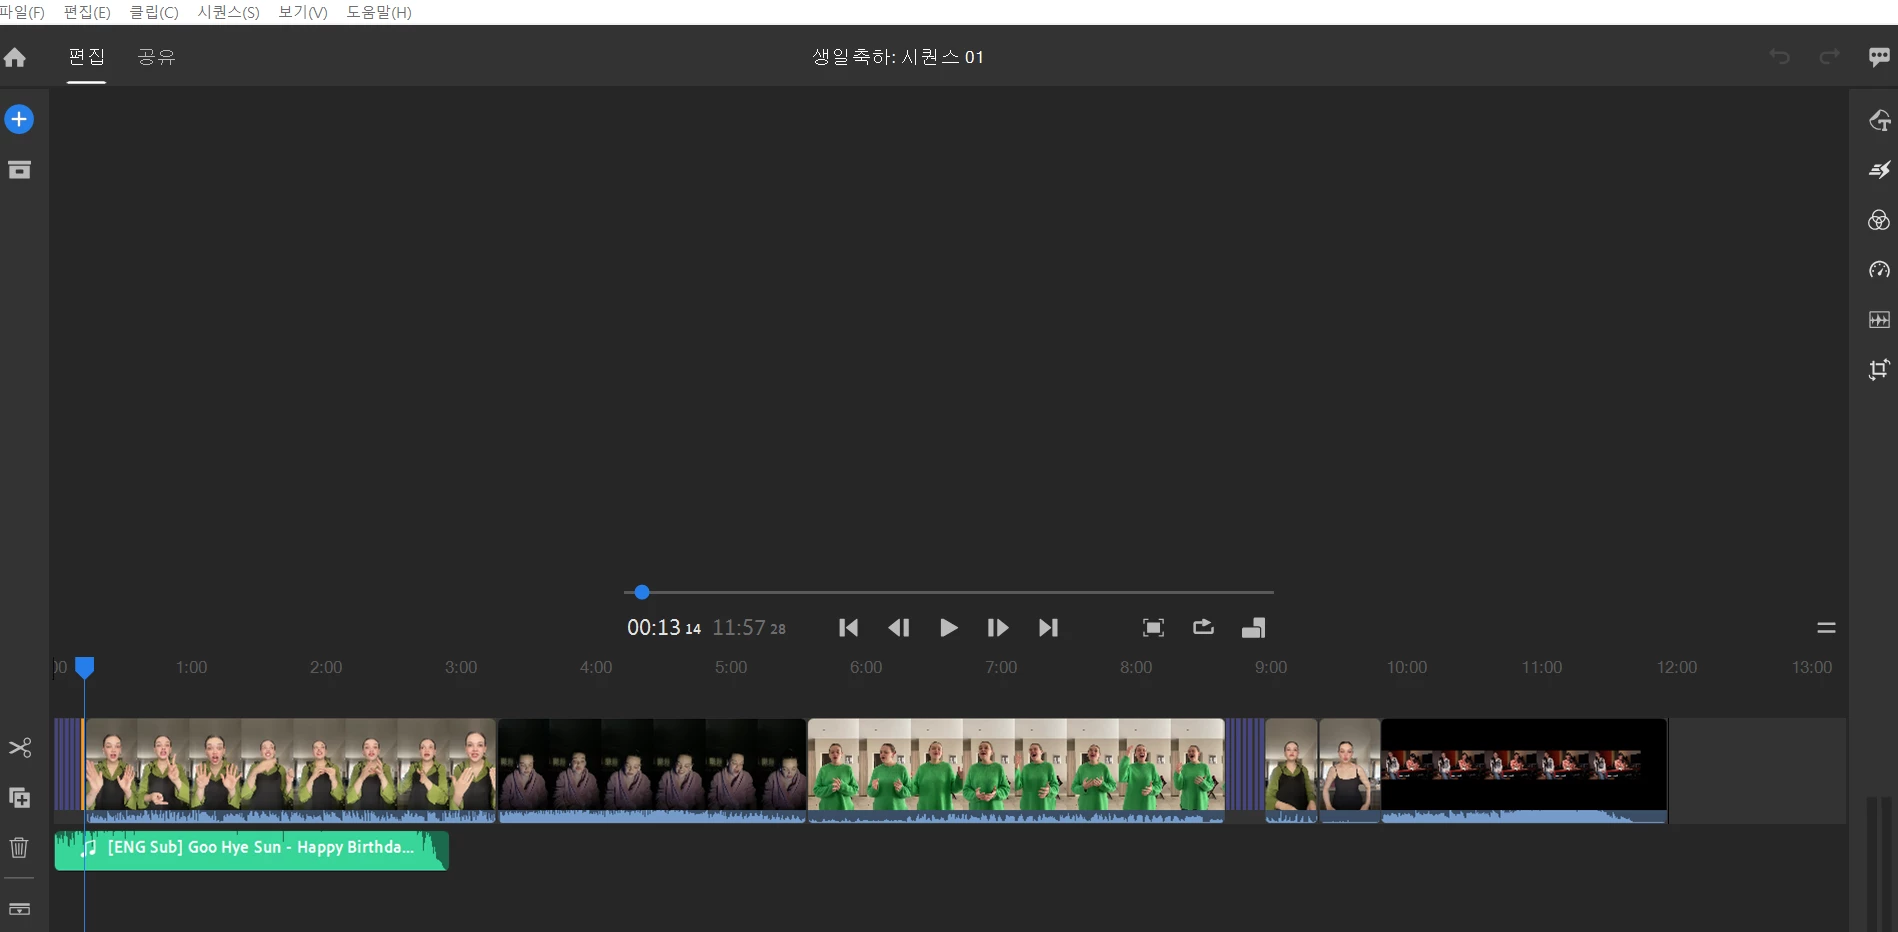Open the feedback speech bubble icon
The height and width of the screenshot is (932, 1898).
1879,57
